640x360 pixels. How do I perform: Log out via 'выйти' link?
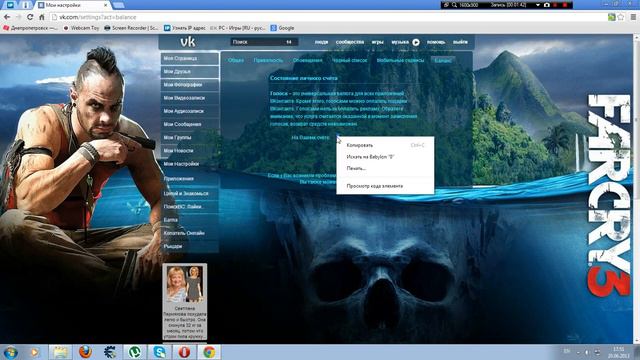(x=460, y=42)
